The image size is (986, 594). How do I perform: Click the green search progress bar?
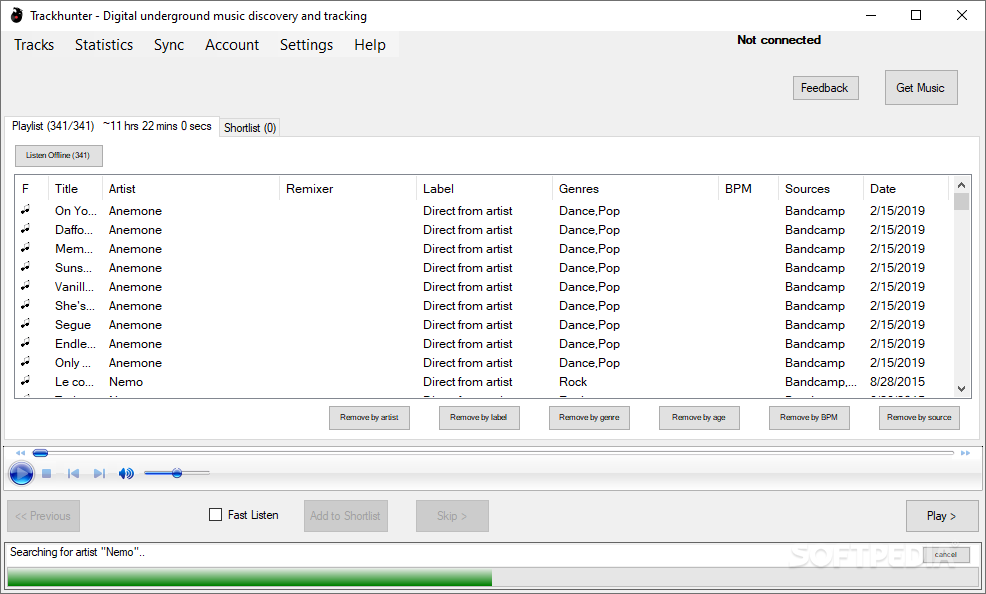click(250, 578)
